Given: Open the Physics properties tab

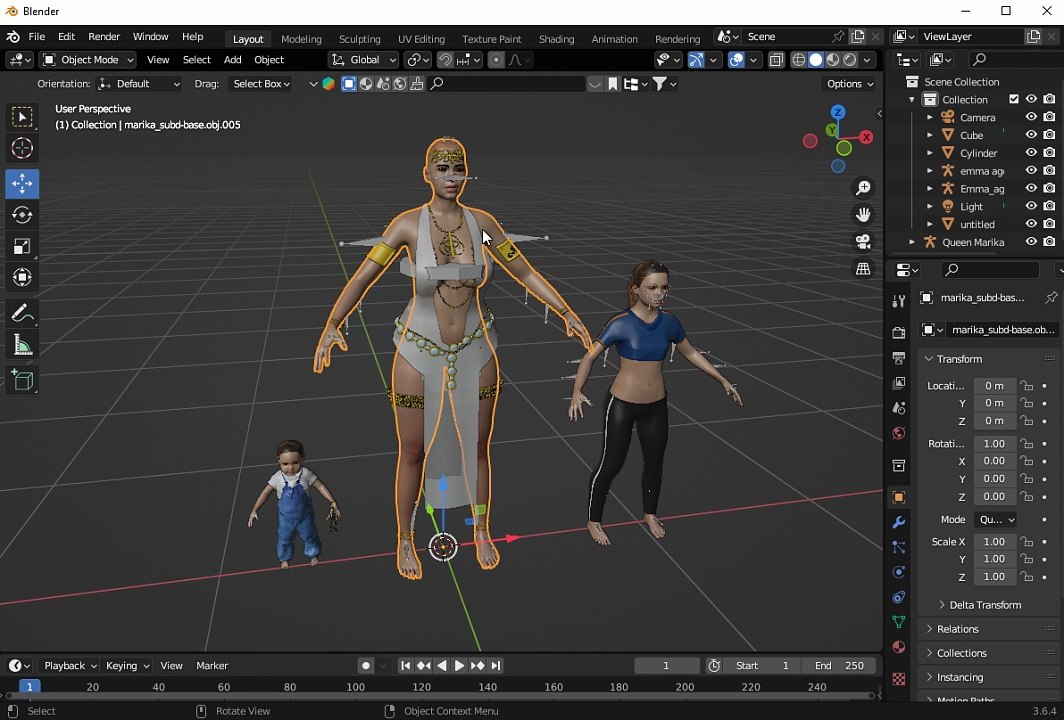Looking at the screenshot, I should 899,572.
